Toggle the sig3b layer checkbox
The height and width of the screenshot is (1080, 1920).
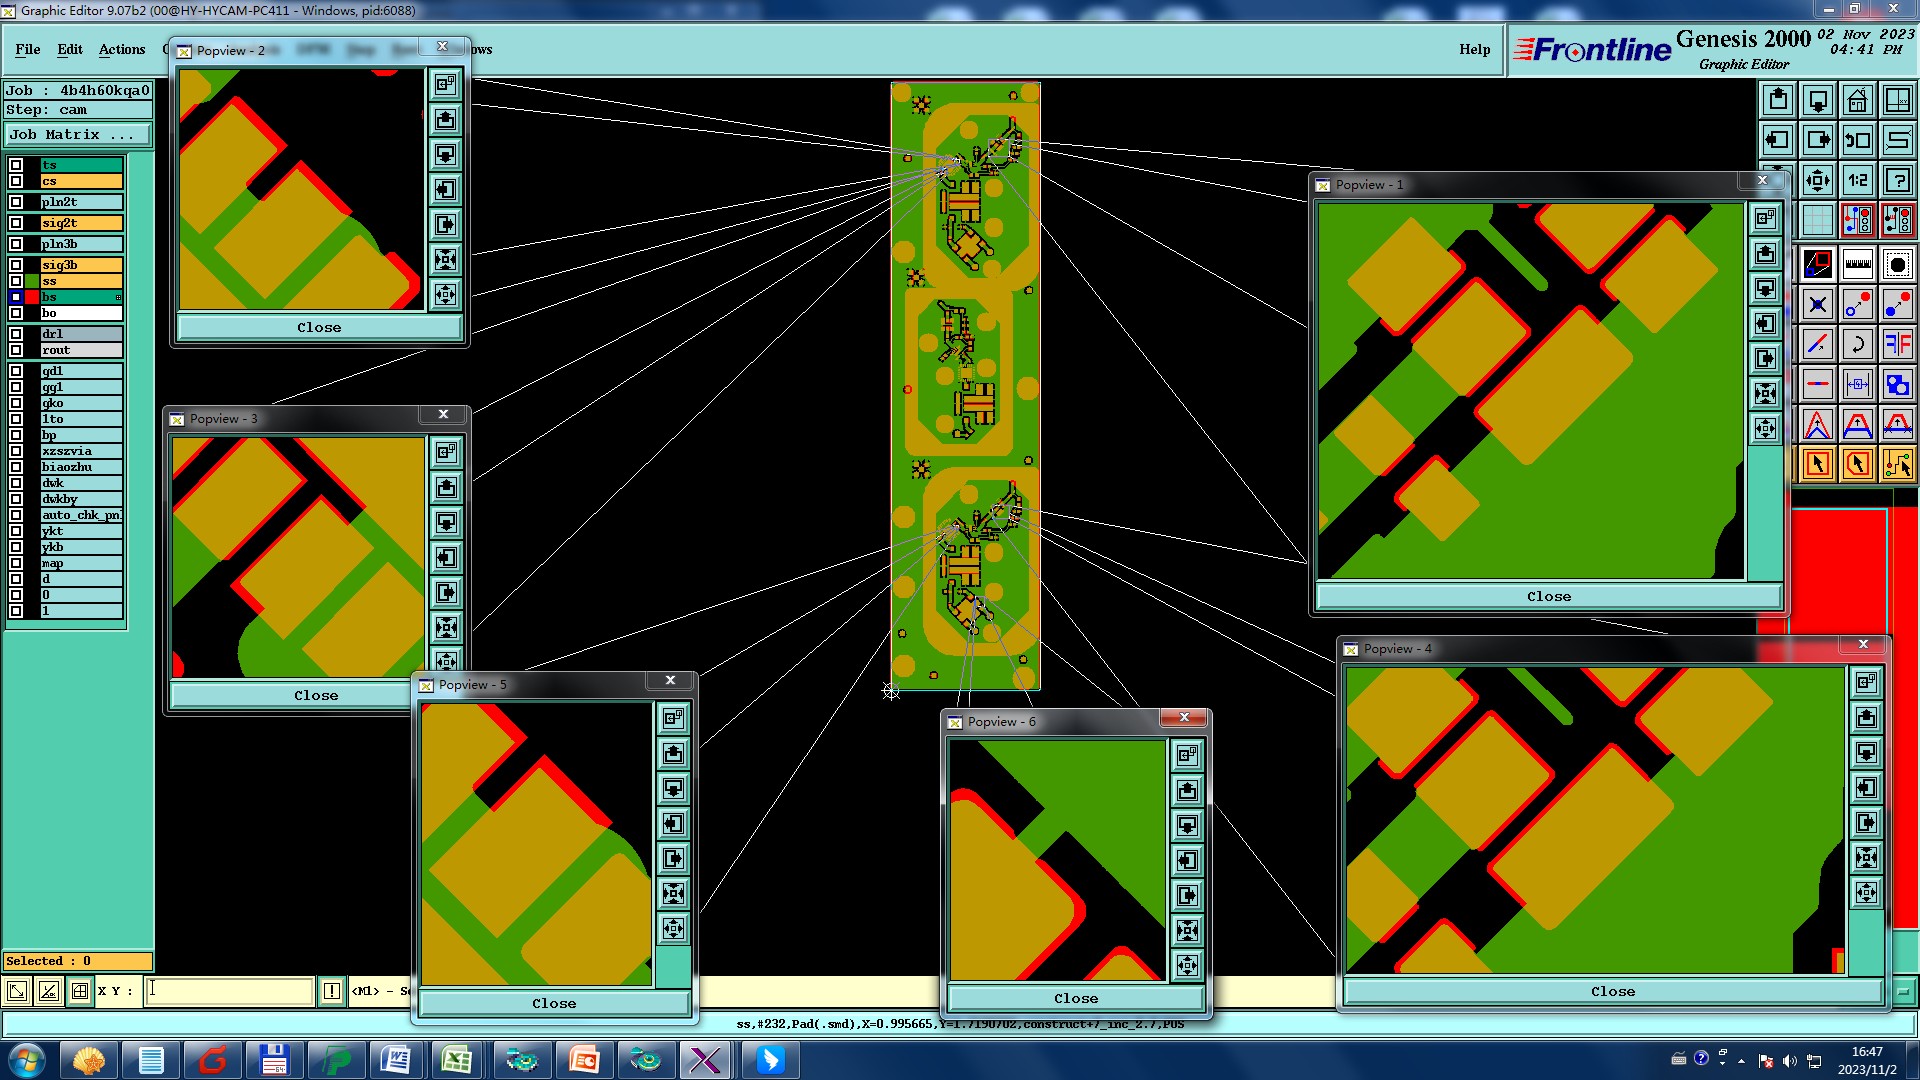coord(16,265)
